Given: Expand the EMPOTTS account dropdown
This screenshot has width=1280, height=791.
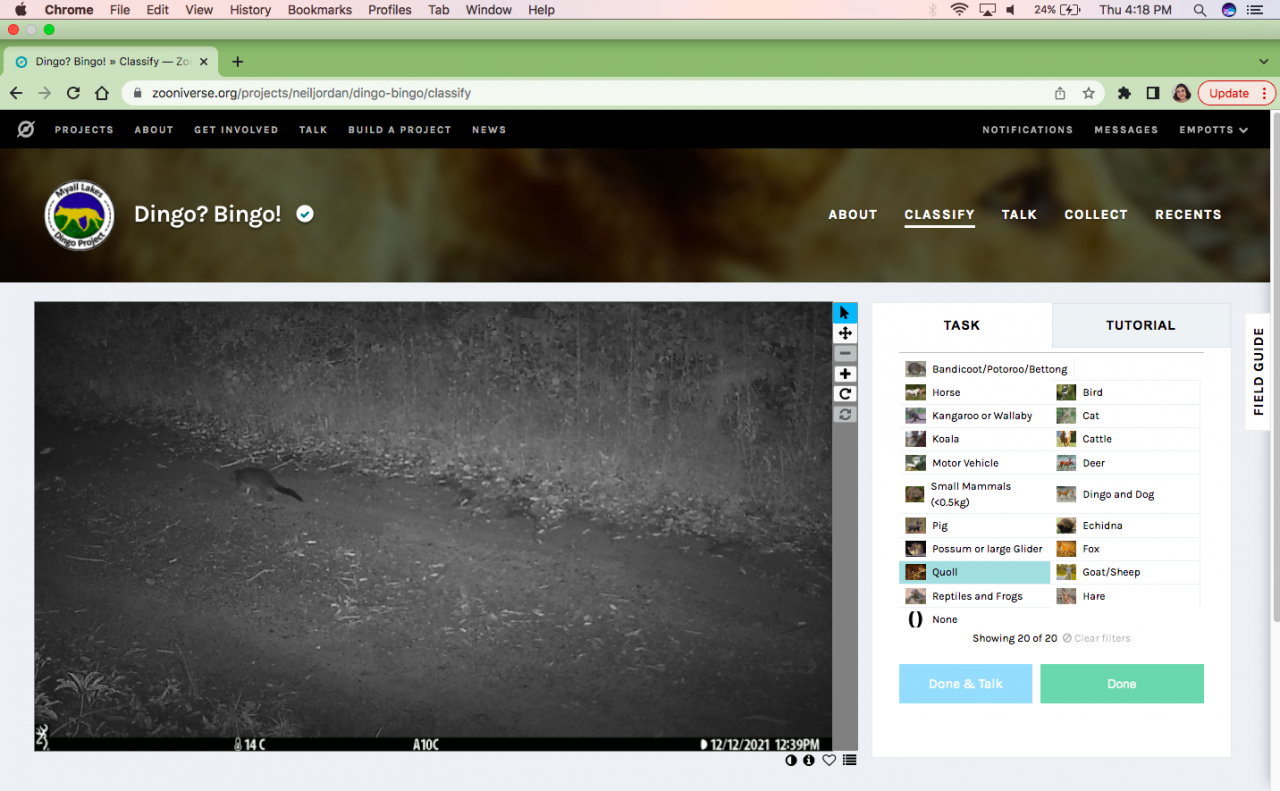Looking at the screenshot, I should pos(1213,130).
